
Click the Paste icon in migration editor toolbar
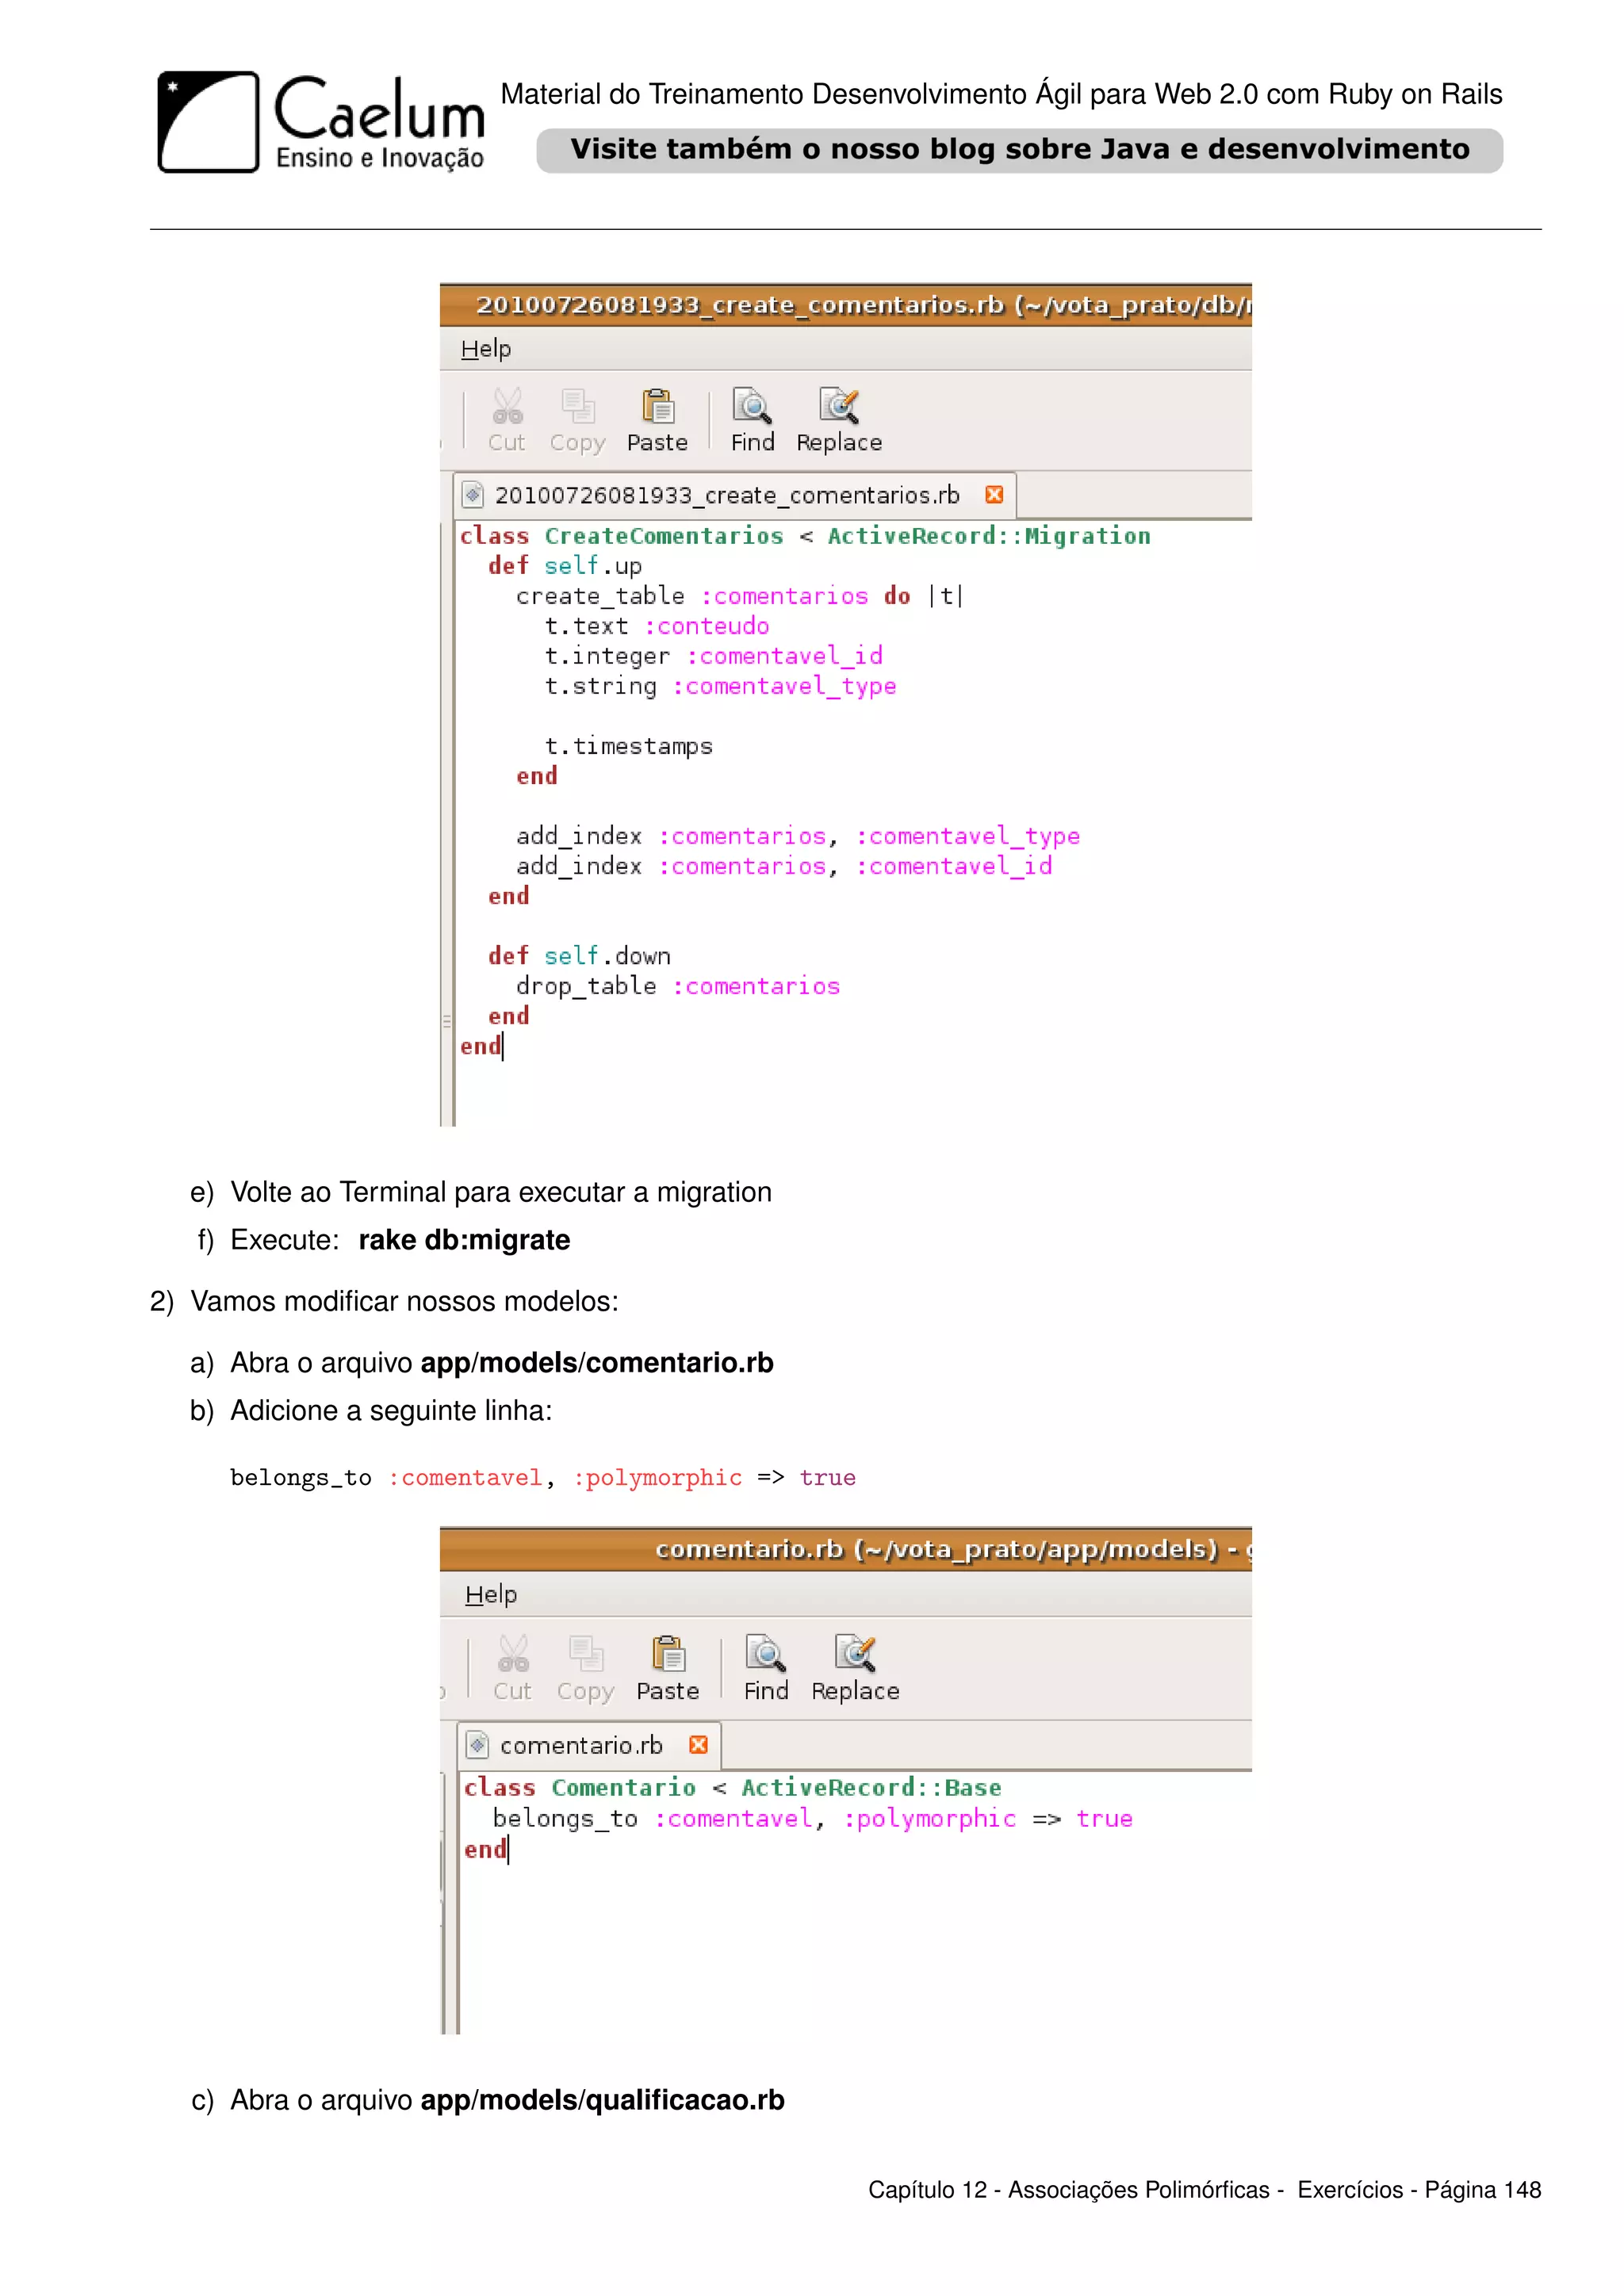tap(658, 406)
